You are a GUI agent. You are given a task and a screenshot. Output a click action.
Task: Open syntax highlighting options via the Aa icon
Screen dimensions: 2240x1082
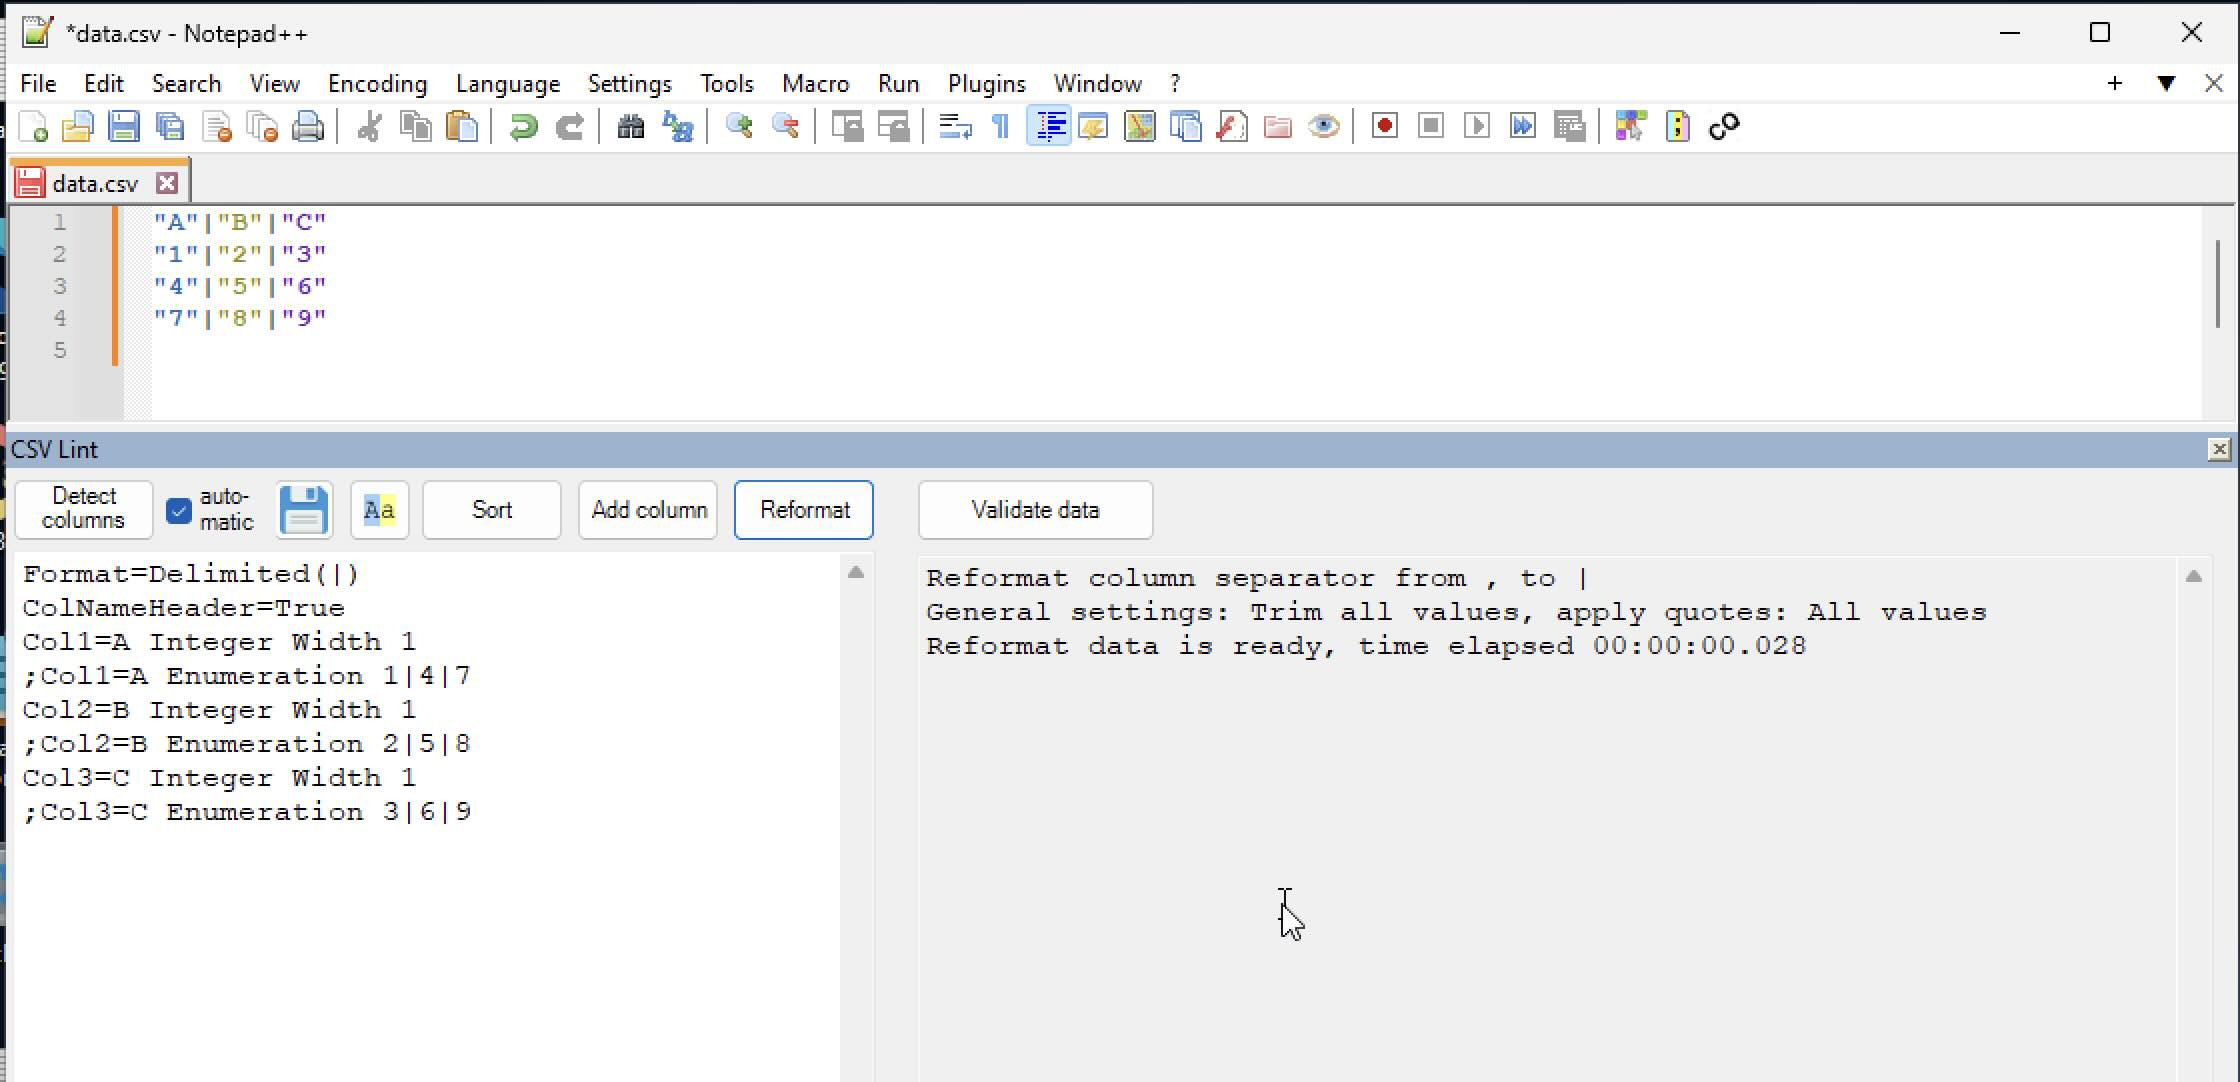(x=379, y=510)
